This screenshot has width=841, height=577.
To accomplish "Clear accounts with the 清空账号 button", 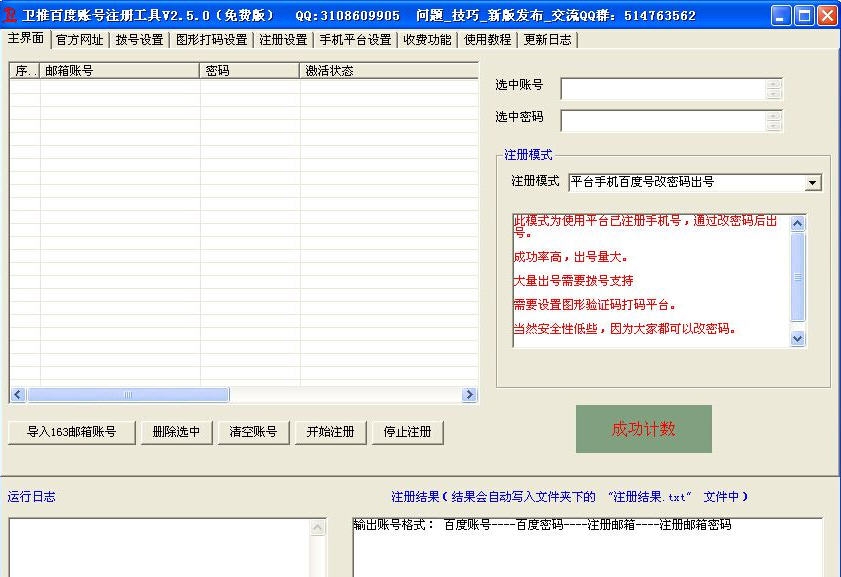I will 255,432.
